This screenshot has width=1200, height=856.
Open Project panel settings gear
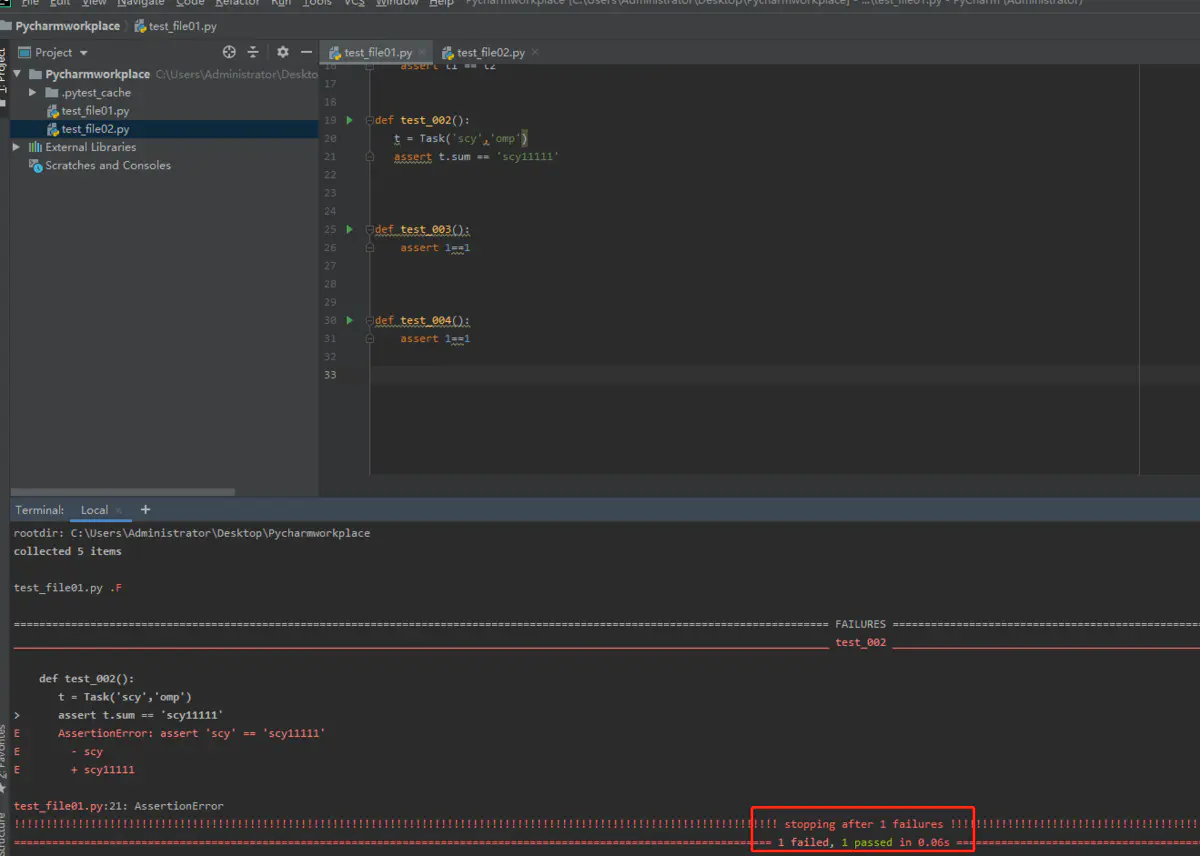(283, 52)
